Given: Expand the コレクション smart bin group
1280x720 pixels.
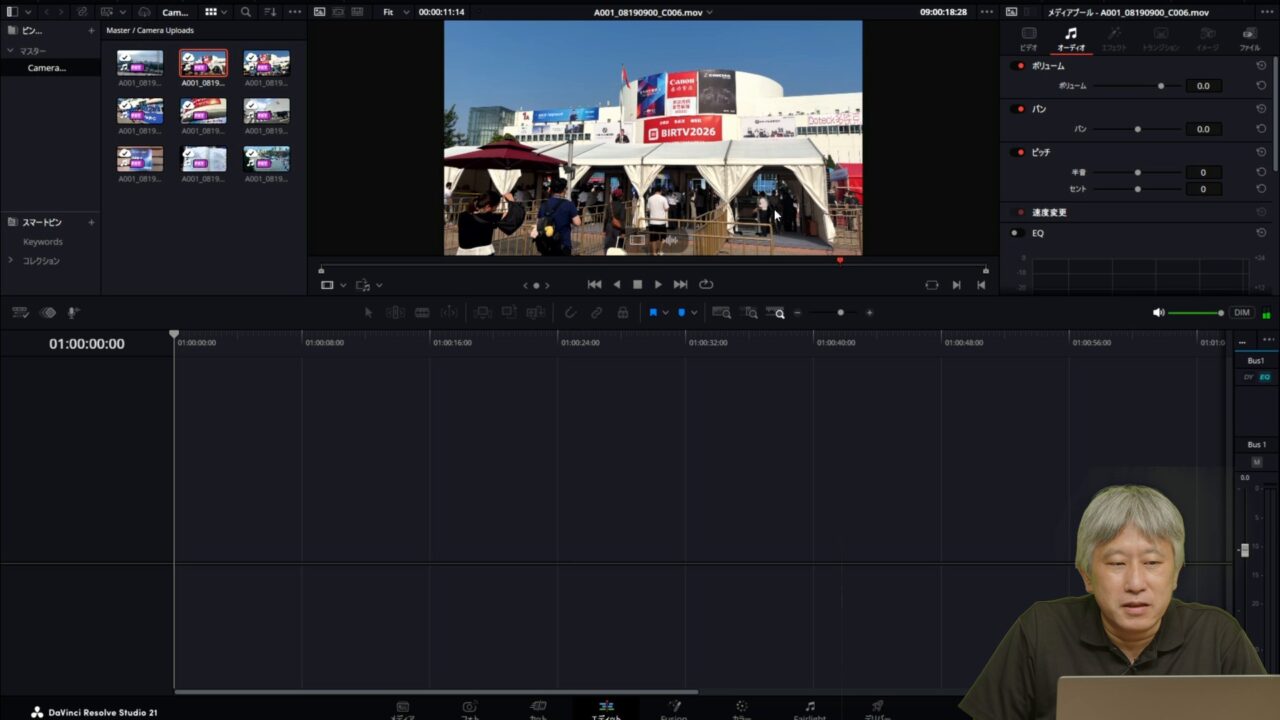Looking at the screenshot, I should (11, 261).
